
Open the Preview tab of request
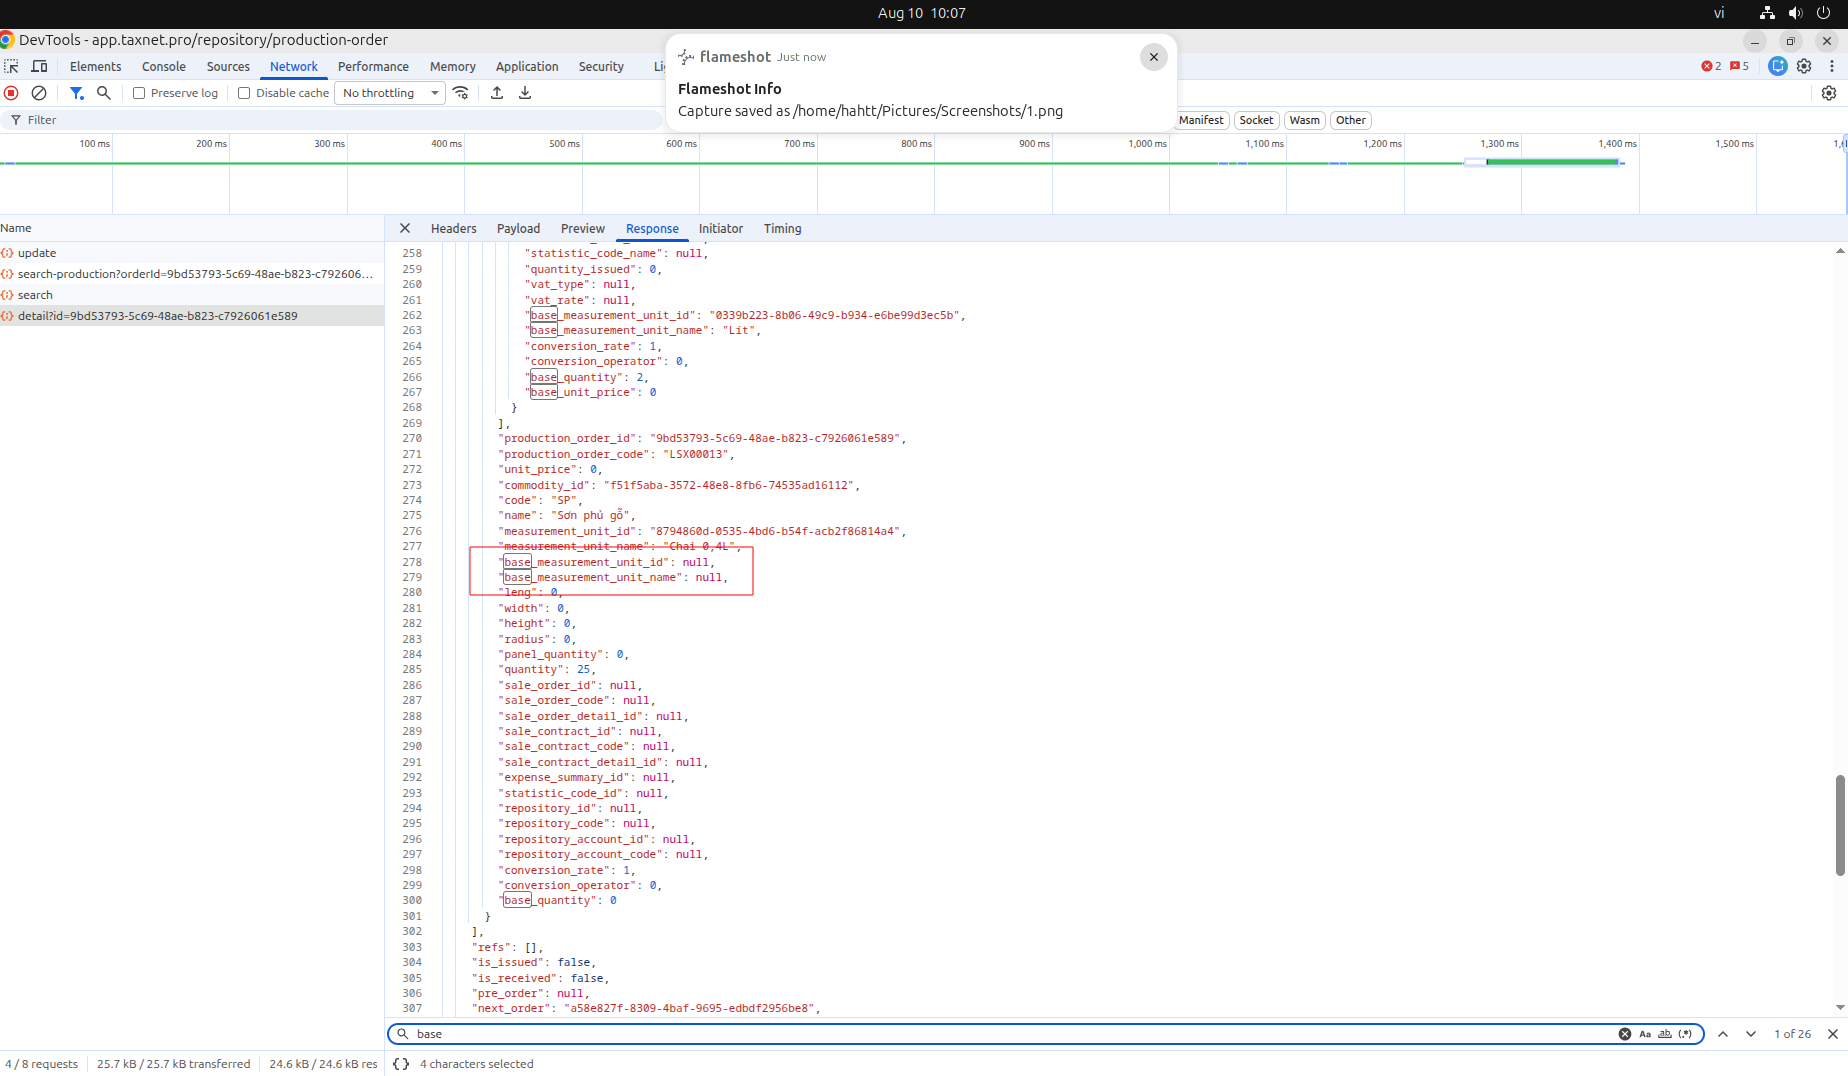583,229
